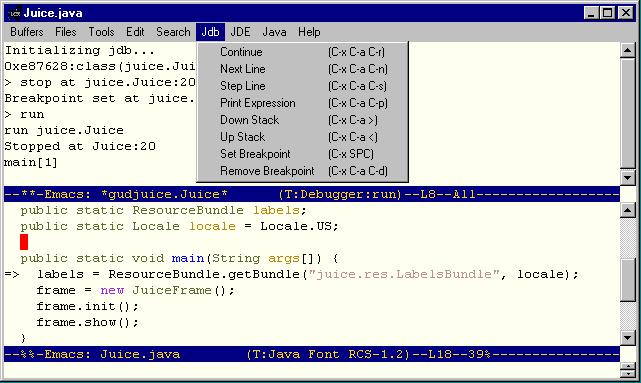Viewport: 641px width, 383px height.
Task: Click the down arrow of Juice.java pane scrollbar
Action: (x=627, y=338)
